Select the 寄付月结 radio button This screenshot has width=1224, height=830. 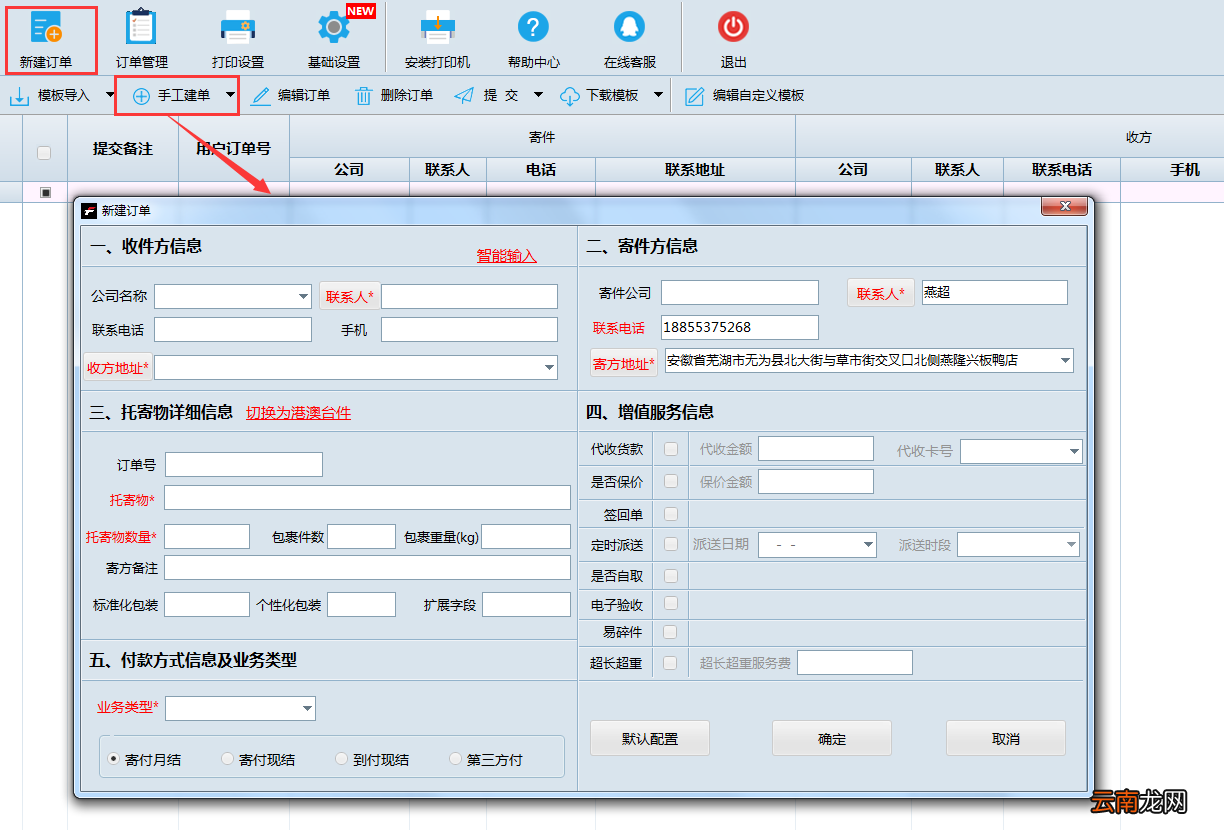114,759
